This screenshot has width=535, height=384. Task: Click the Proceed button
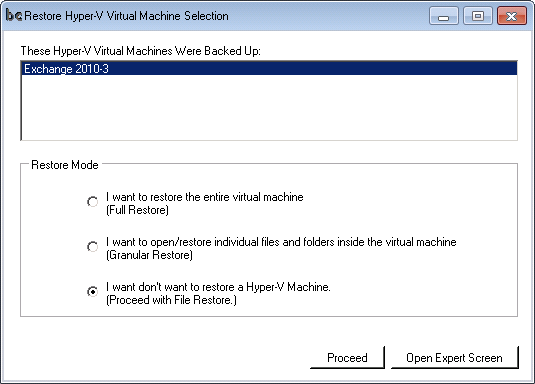[347, 357]
